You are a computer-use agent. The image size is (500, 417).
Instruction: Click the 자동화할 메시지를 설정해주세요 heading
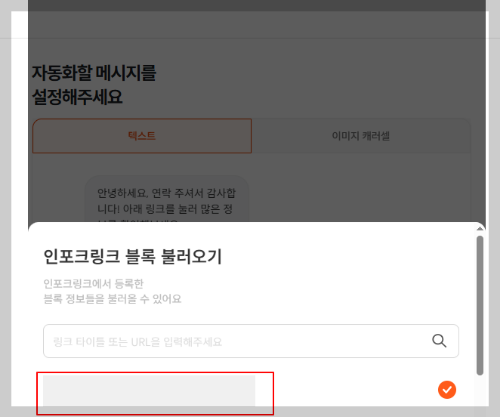94,85
